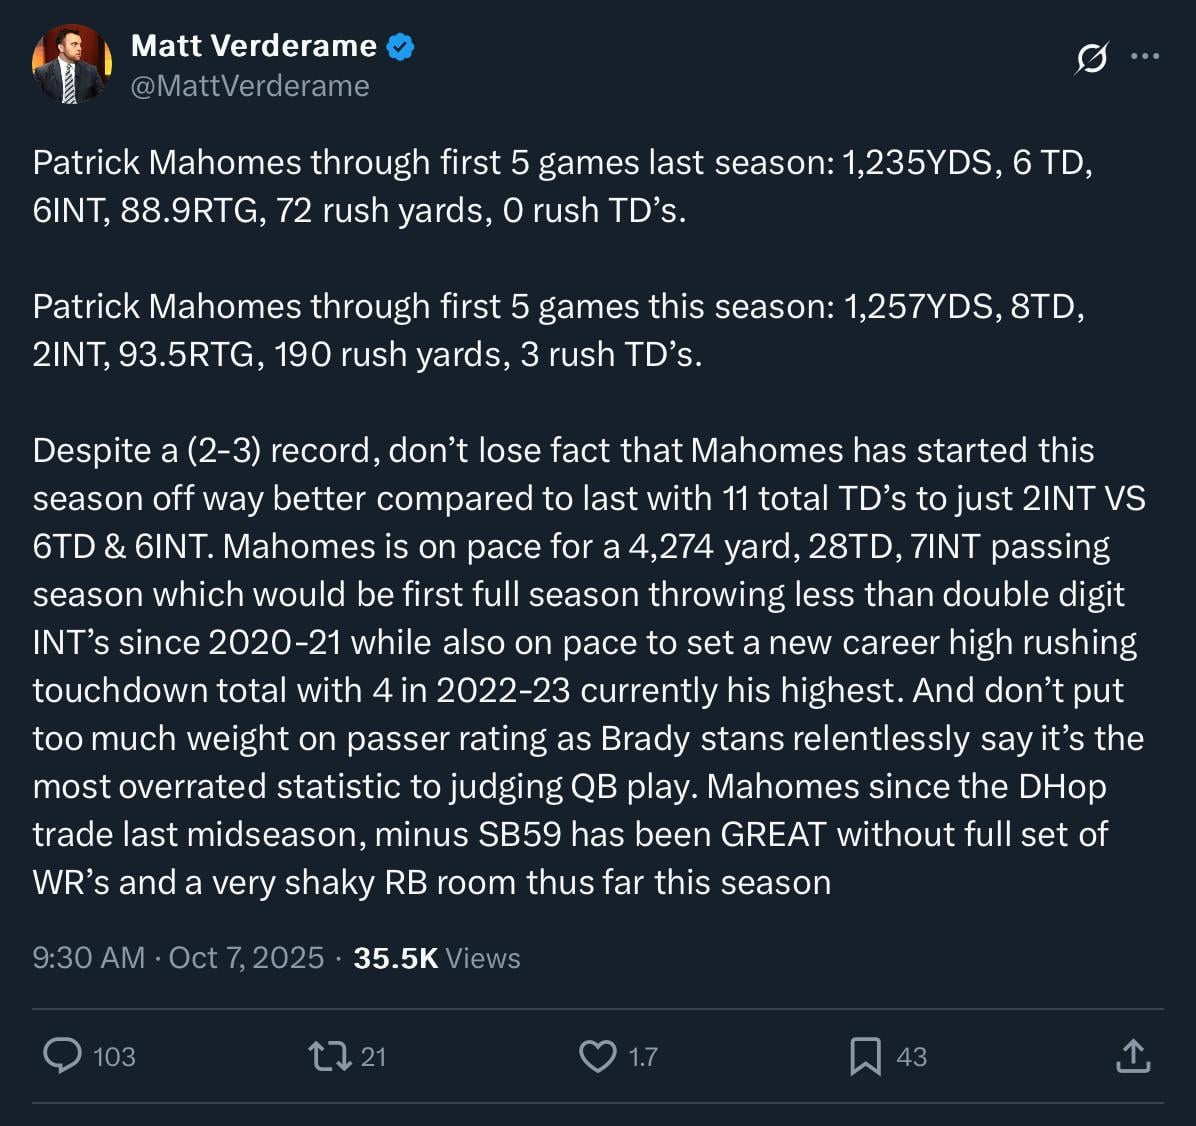Toggle the bookmark icon on the post

coord(865,1056)
